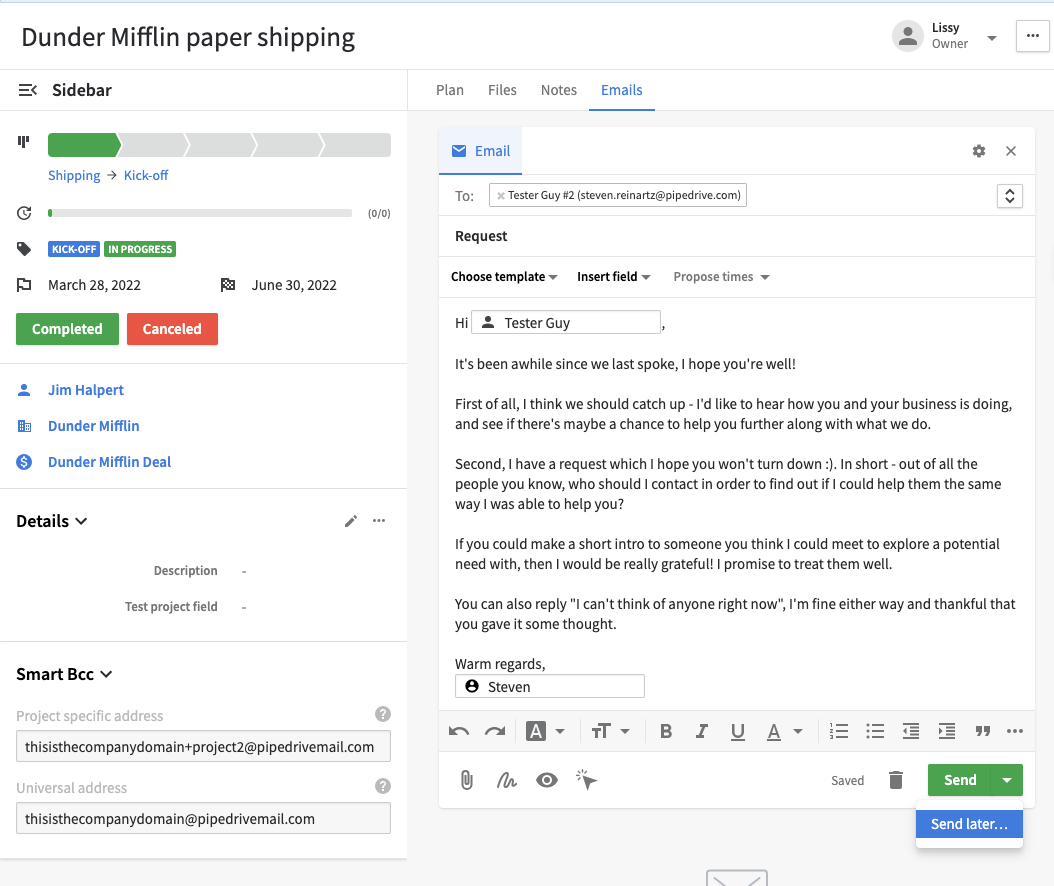
Task: Select the signature squiggle icon
Action: (x=506, y=780)
